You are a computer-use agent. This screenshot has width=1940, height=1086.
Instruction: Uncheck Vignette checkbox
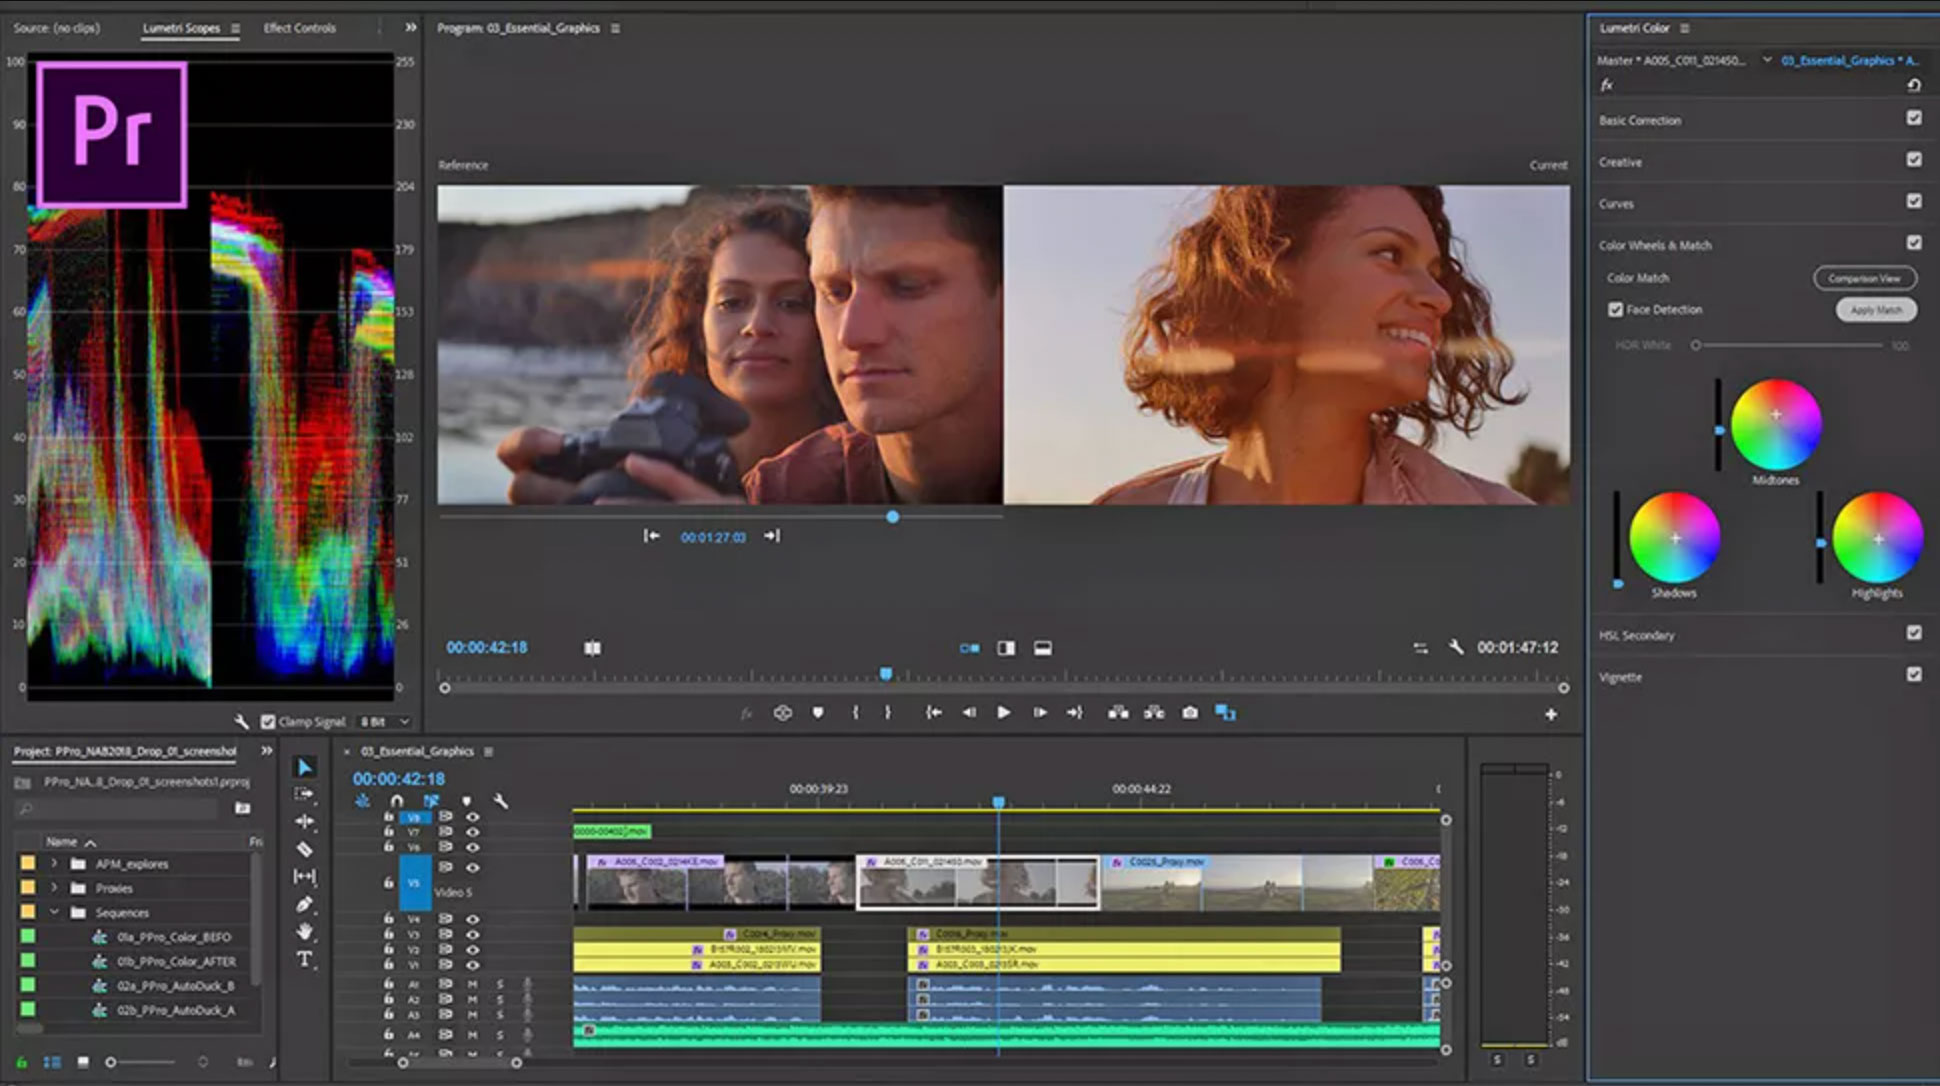coord(1914,675)
